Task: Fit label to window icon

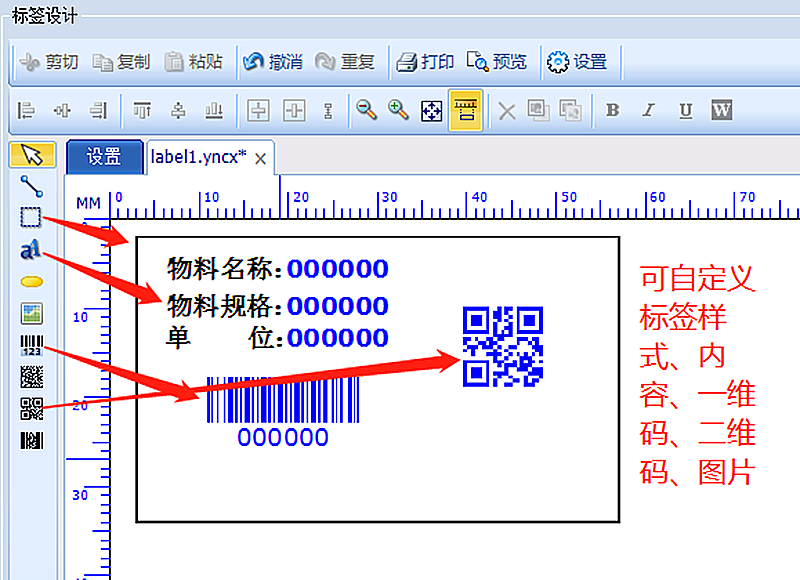Action: [x=431, y=111]
